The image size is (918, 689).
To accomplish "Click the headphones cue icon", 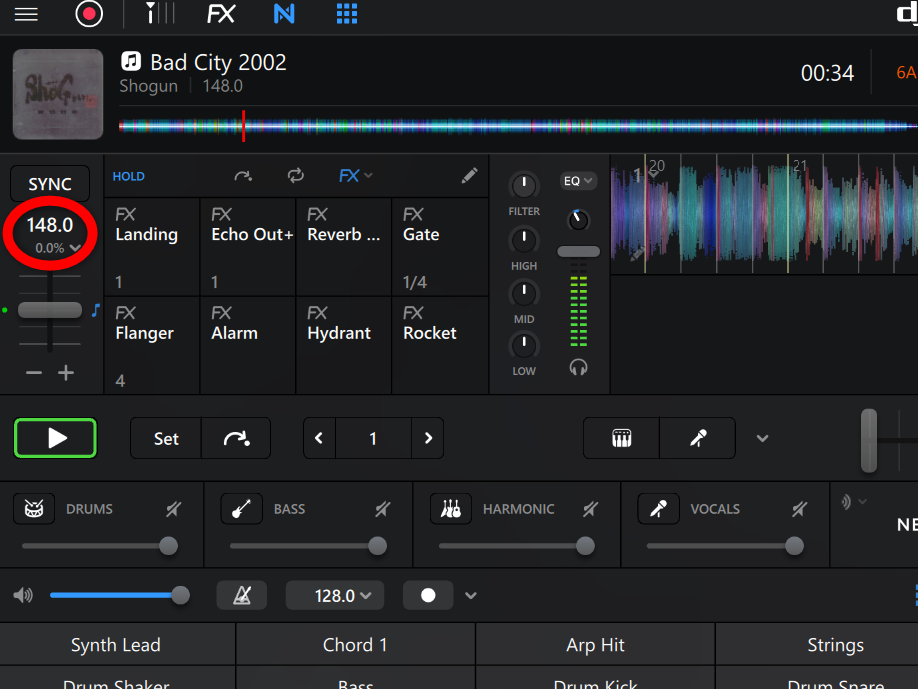I will [578, 367].
